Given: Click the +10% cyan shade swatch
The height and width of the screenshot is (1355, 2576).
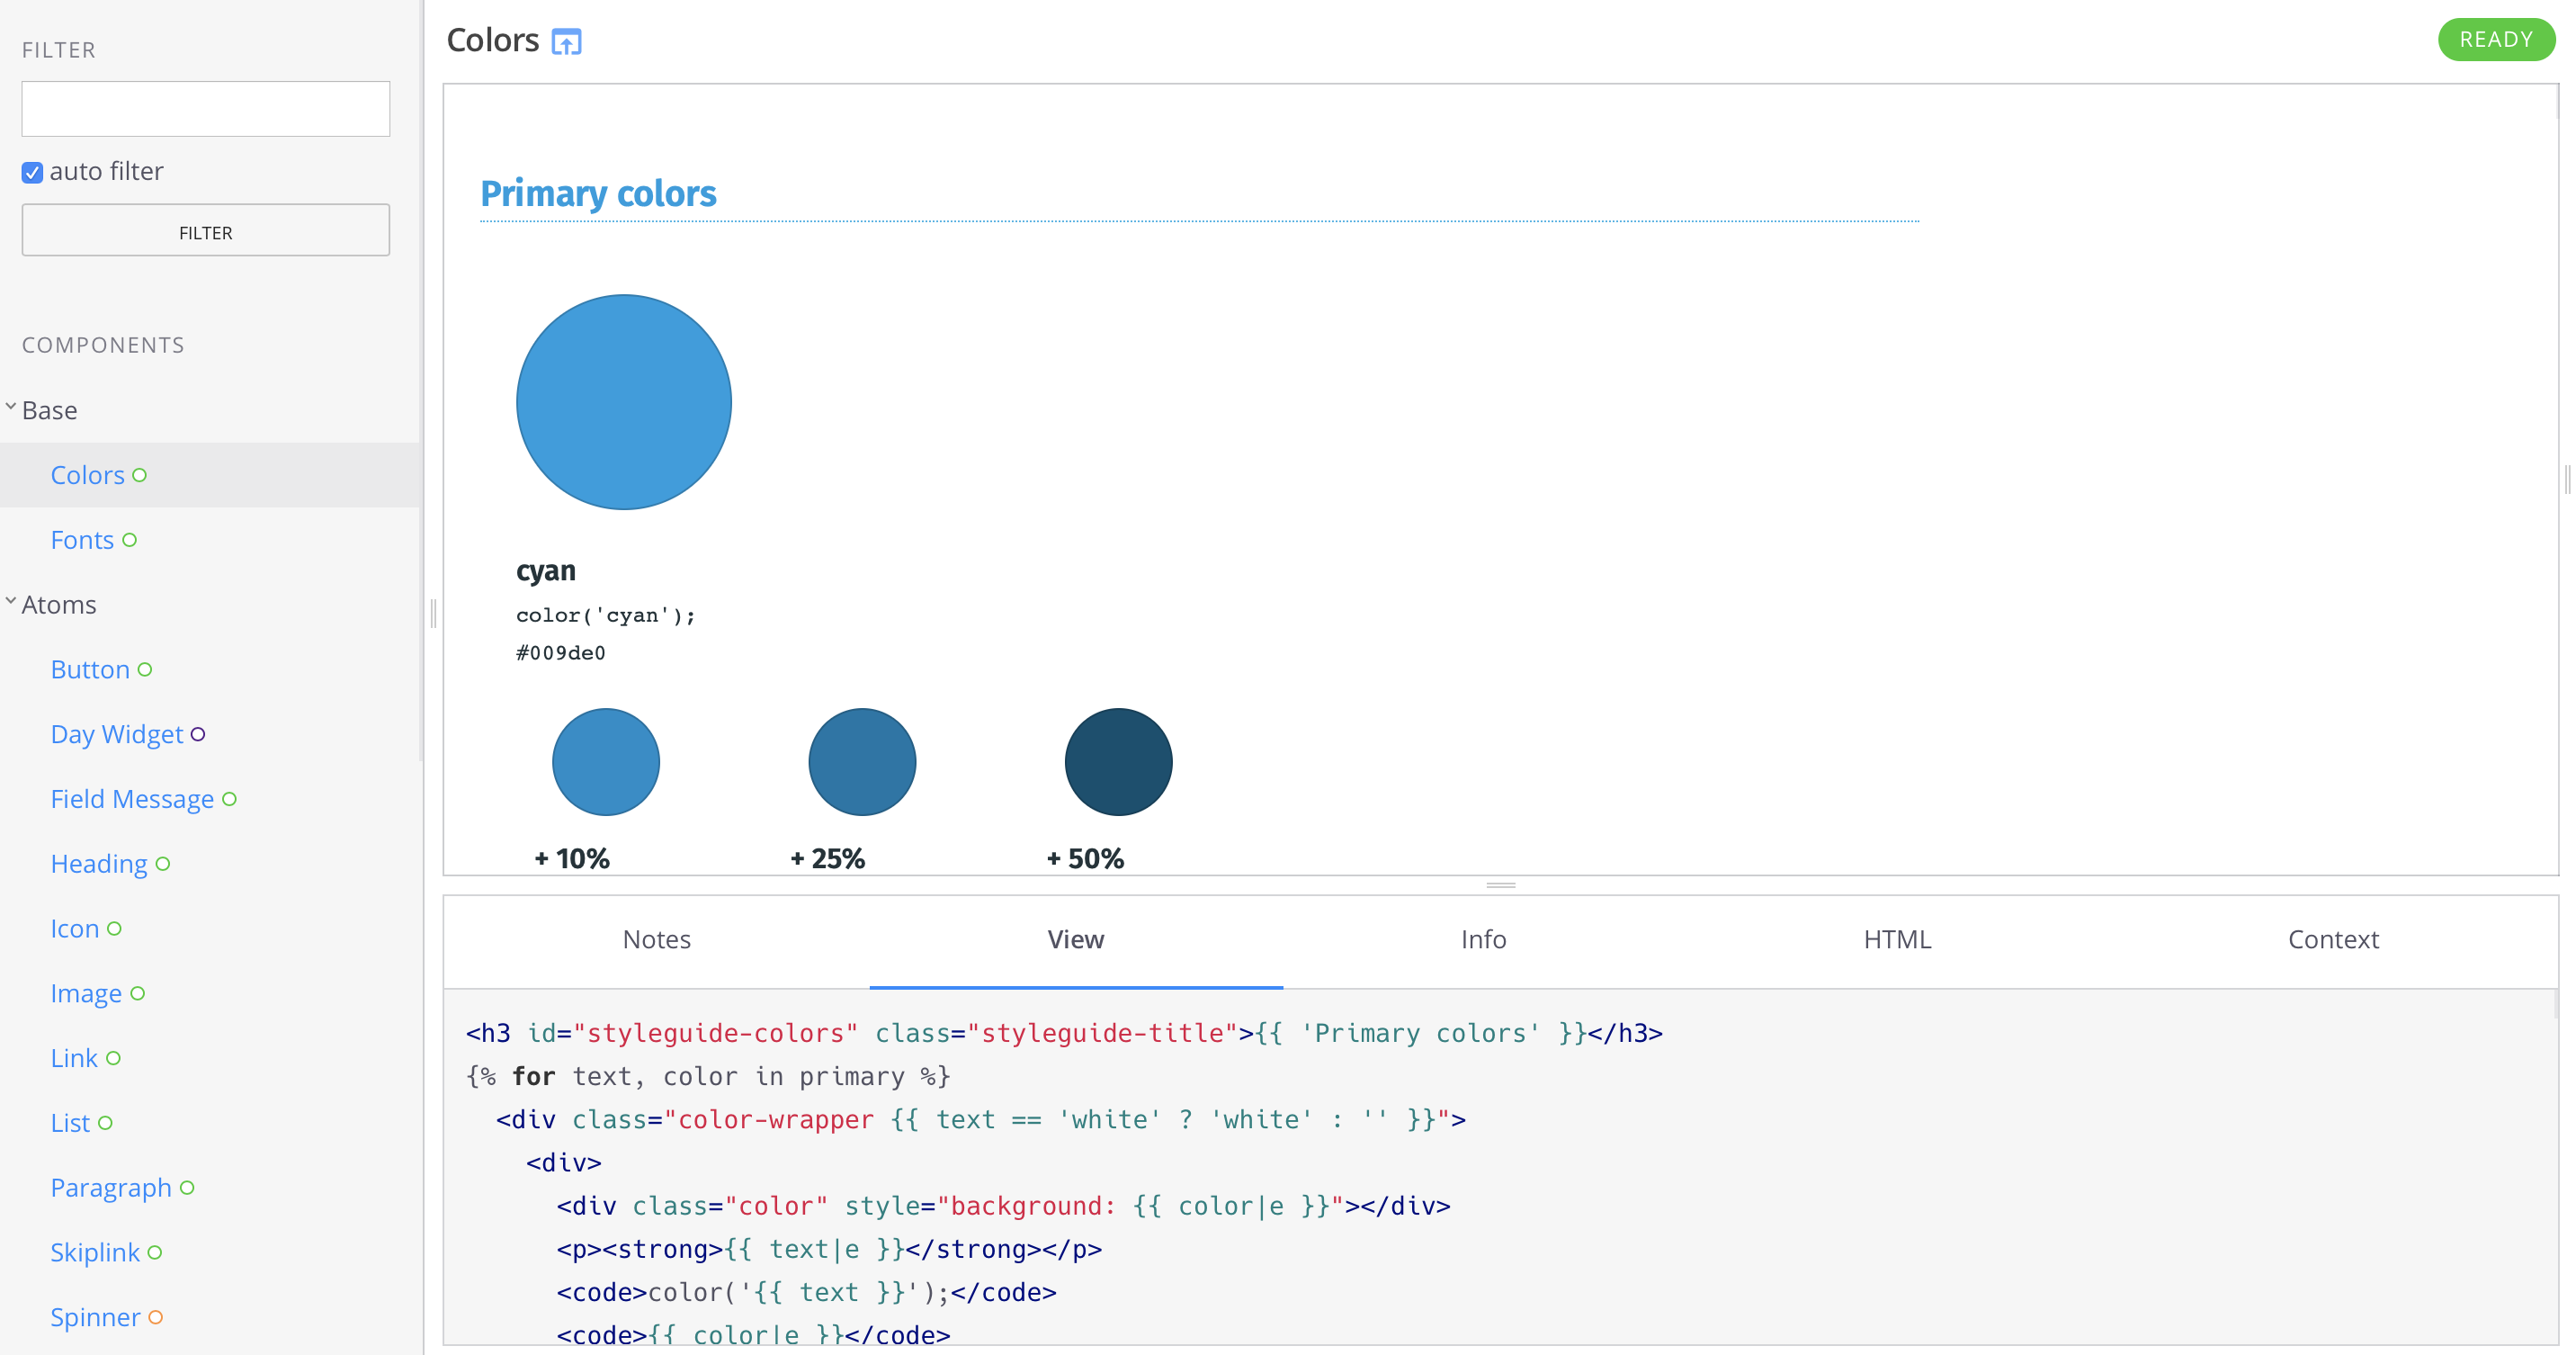Looking at the screenshot, I should tap(606, 762).
